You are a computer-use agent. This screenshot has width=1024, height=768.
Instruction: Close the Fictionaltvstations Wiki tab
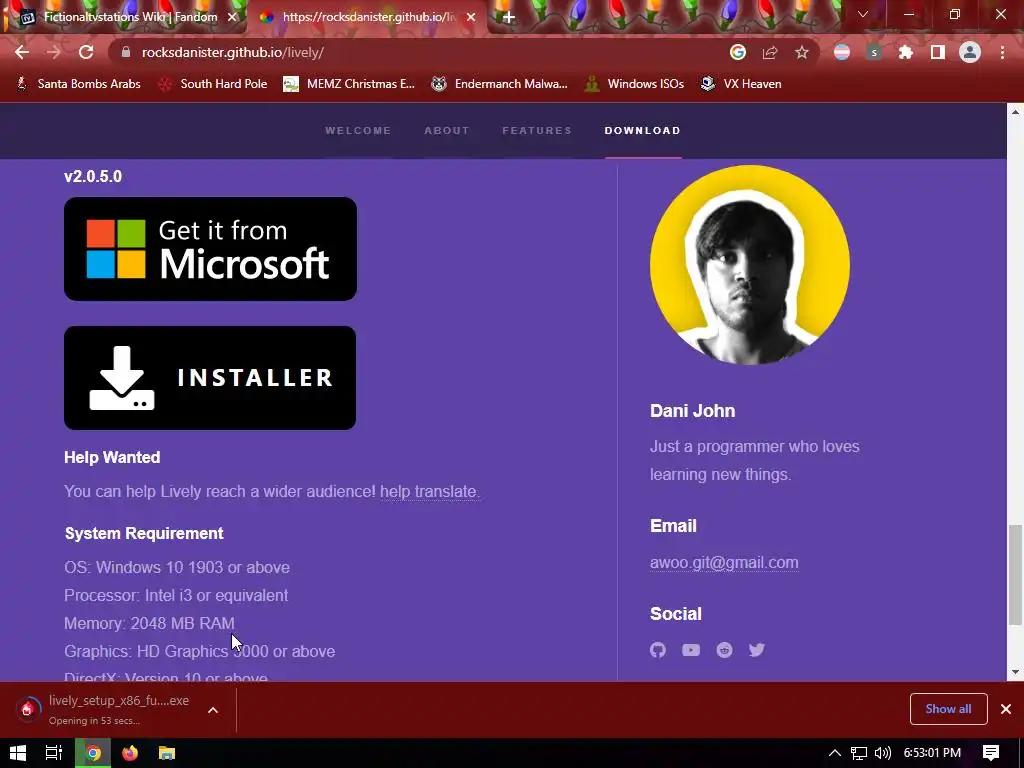(232, 18)
